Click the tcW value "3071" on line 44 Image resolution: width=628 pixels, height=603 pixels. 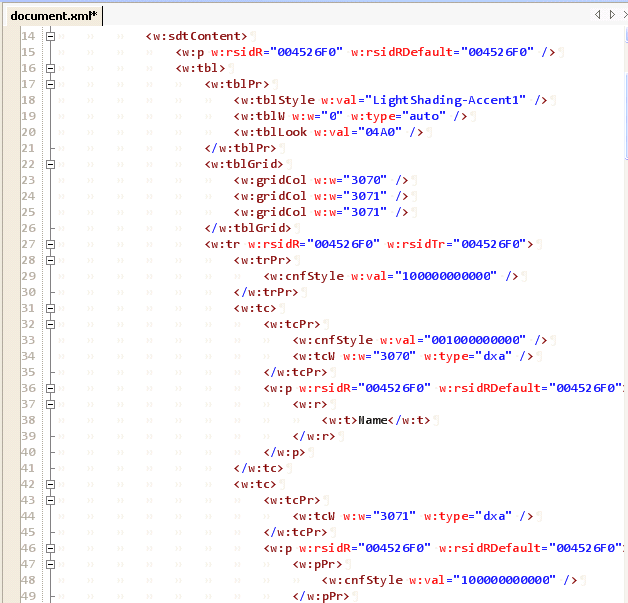coord(395,516)
